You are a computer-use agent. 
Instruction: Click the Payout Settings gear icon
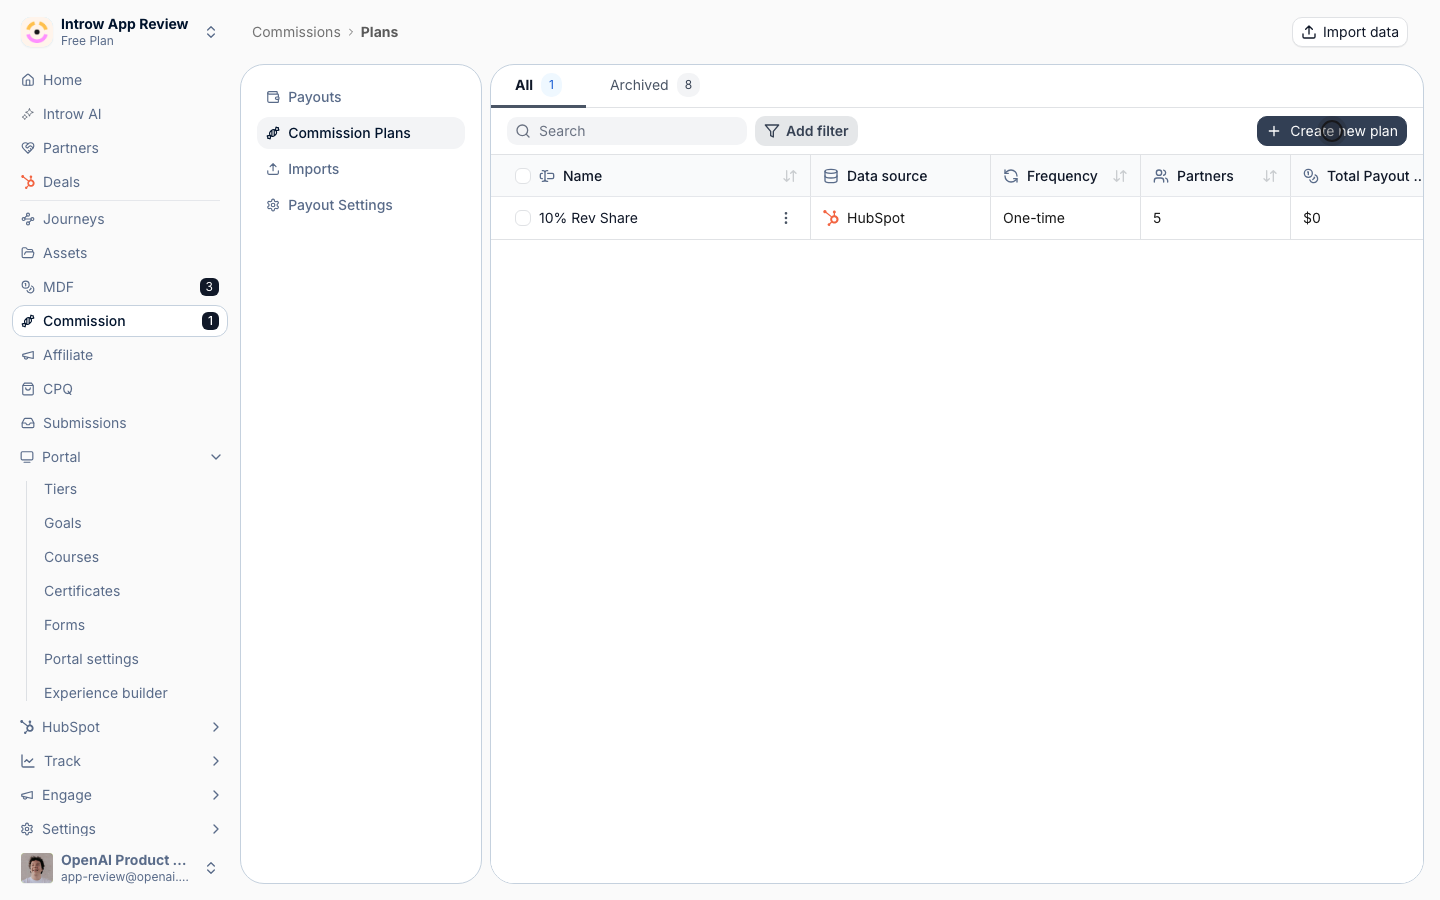pyautogui.click(x=273, y=205)
